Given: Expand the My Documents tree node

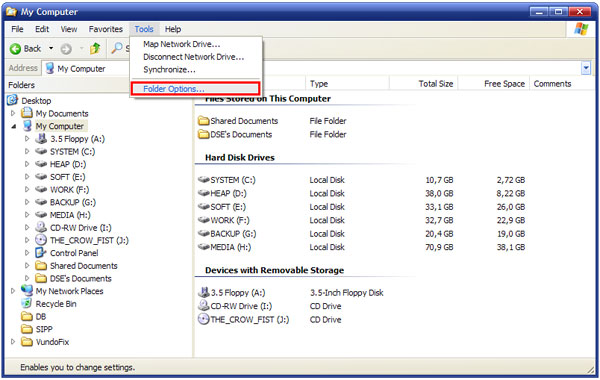Looking at the screenshot, I should (x=13, y=113).
